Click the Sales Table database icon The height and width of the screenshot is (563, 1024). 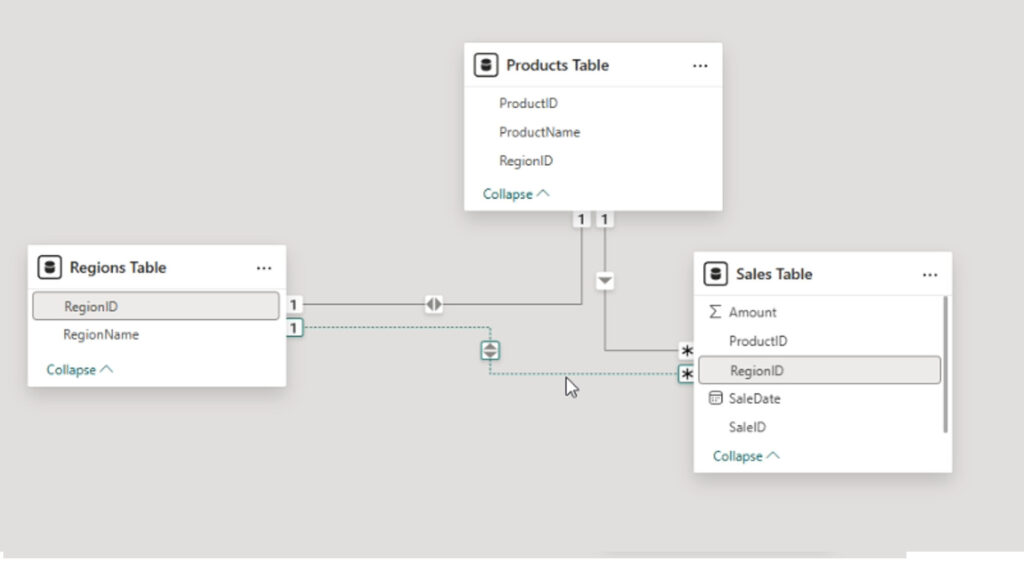(715, 274)
